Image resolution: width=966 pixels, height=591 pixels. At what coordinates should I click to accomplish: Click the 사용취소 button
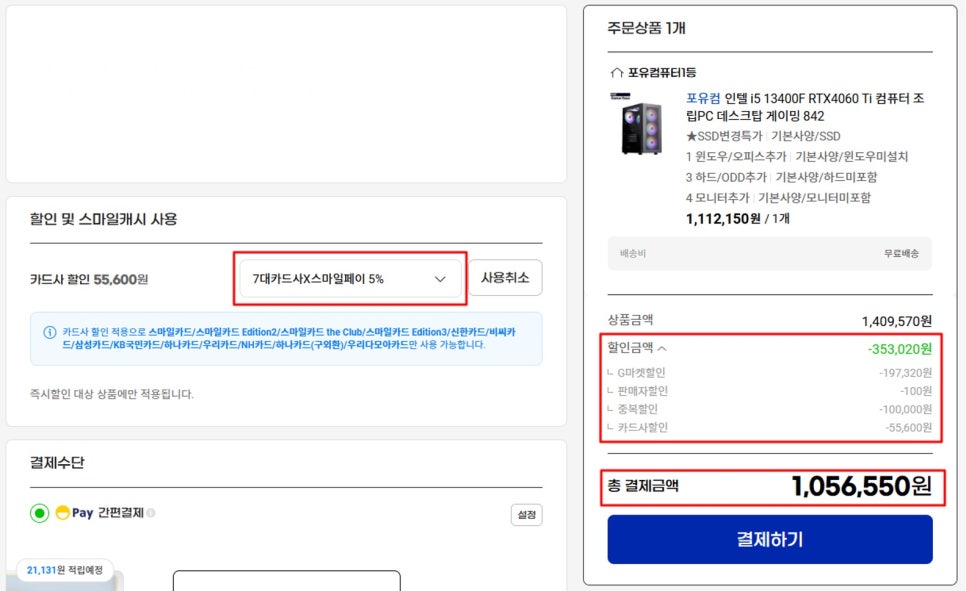[x=505, y=278]
